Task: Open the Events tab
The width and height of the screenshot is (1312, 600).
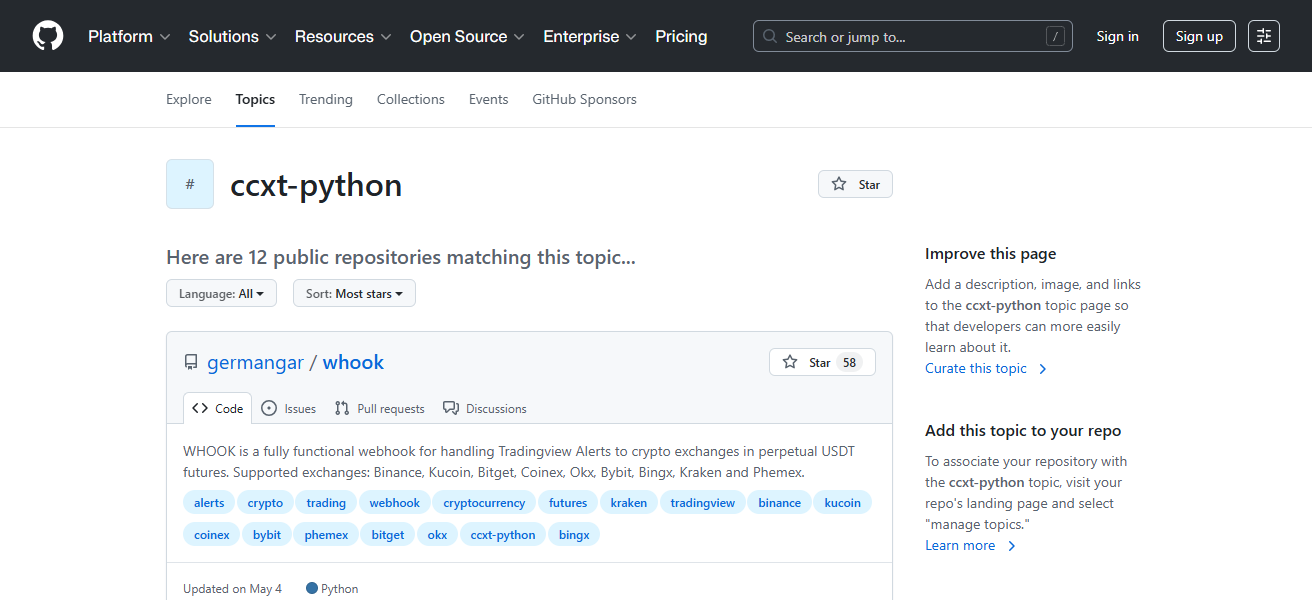Action: 489,99
